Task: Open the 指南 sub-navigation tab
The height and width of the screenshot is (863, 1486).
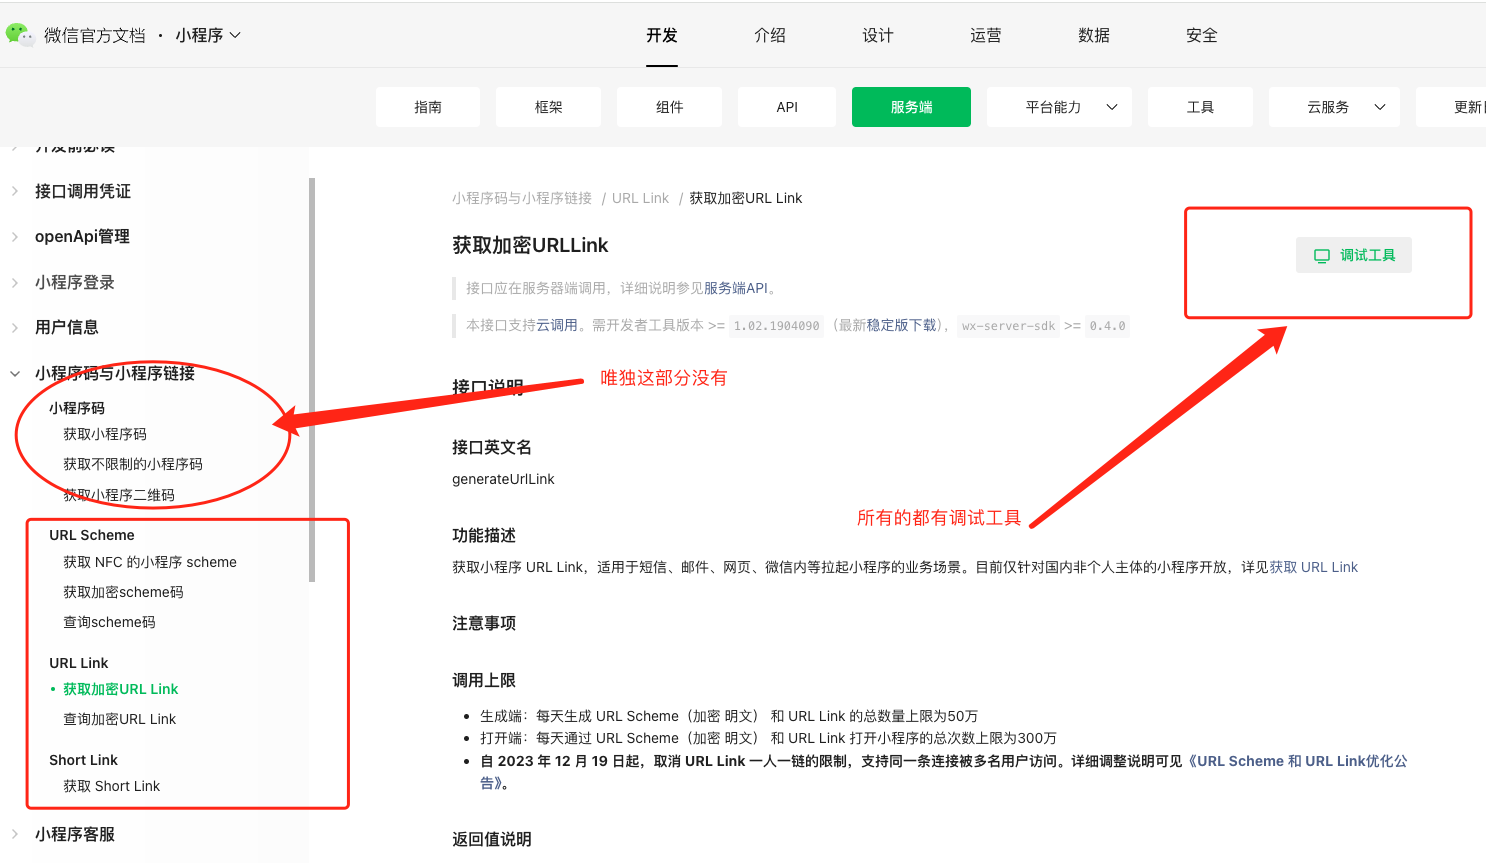Action: click(428, 107)
